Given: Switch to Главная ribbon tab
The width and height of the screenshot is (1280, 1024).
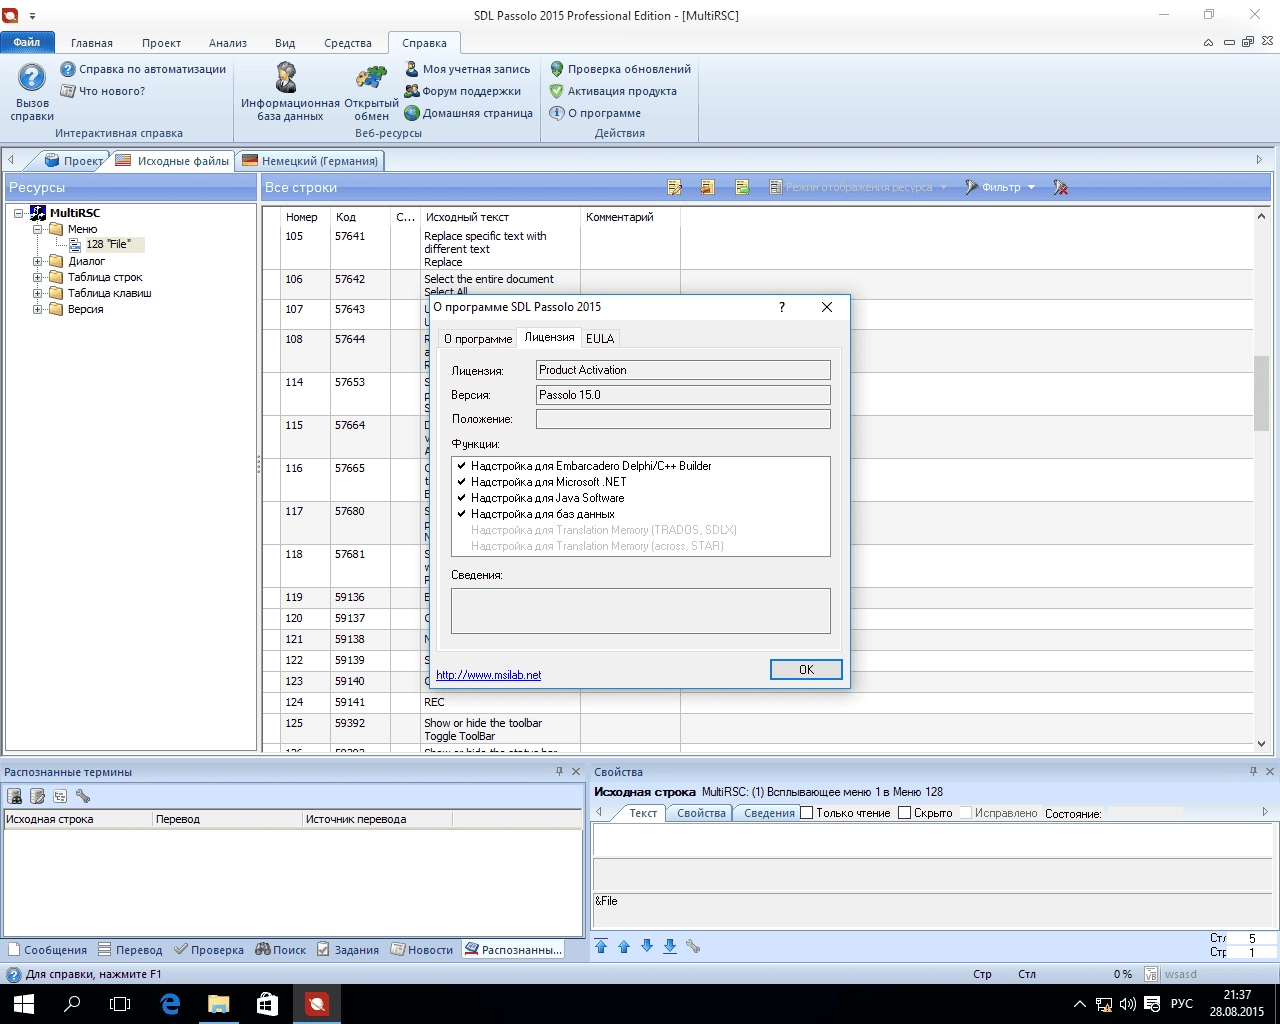Looking at the screenshot, I should pyautogui.click(x=92, y=43).
